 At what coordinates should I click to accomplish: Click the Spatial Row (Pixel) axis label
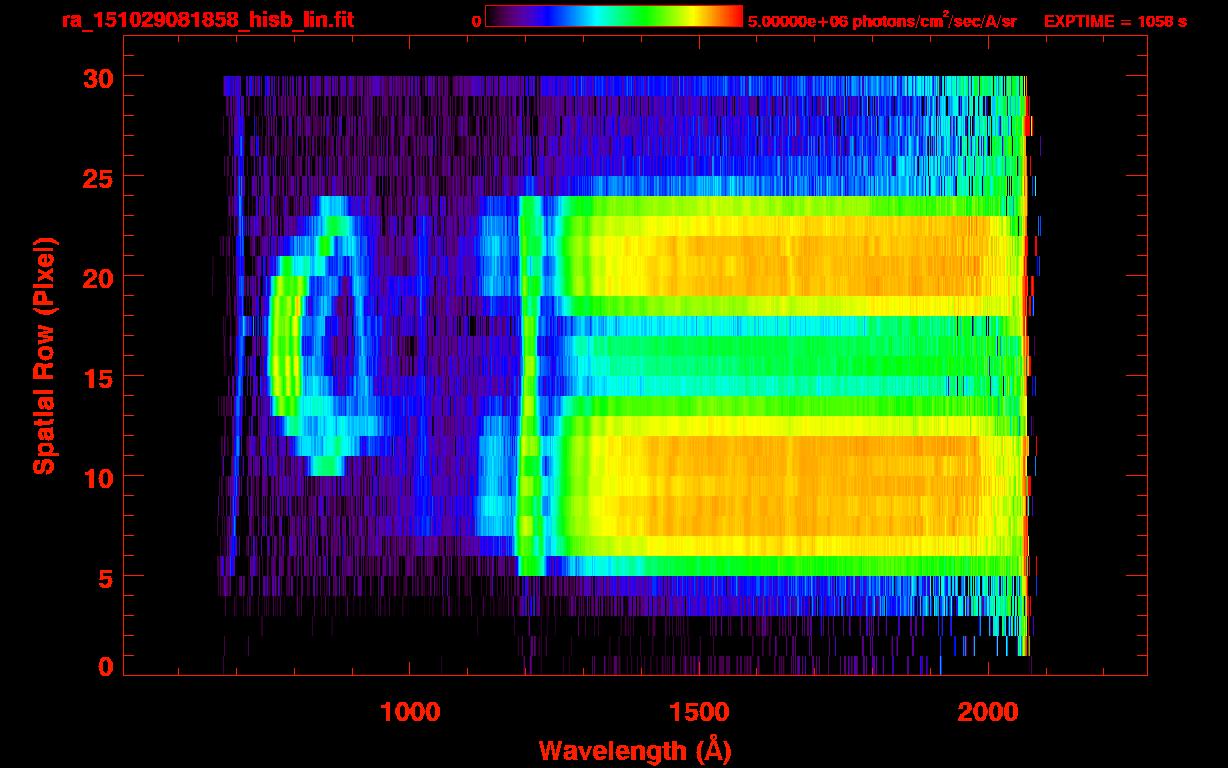[x=45, y=355]
